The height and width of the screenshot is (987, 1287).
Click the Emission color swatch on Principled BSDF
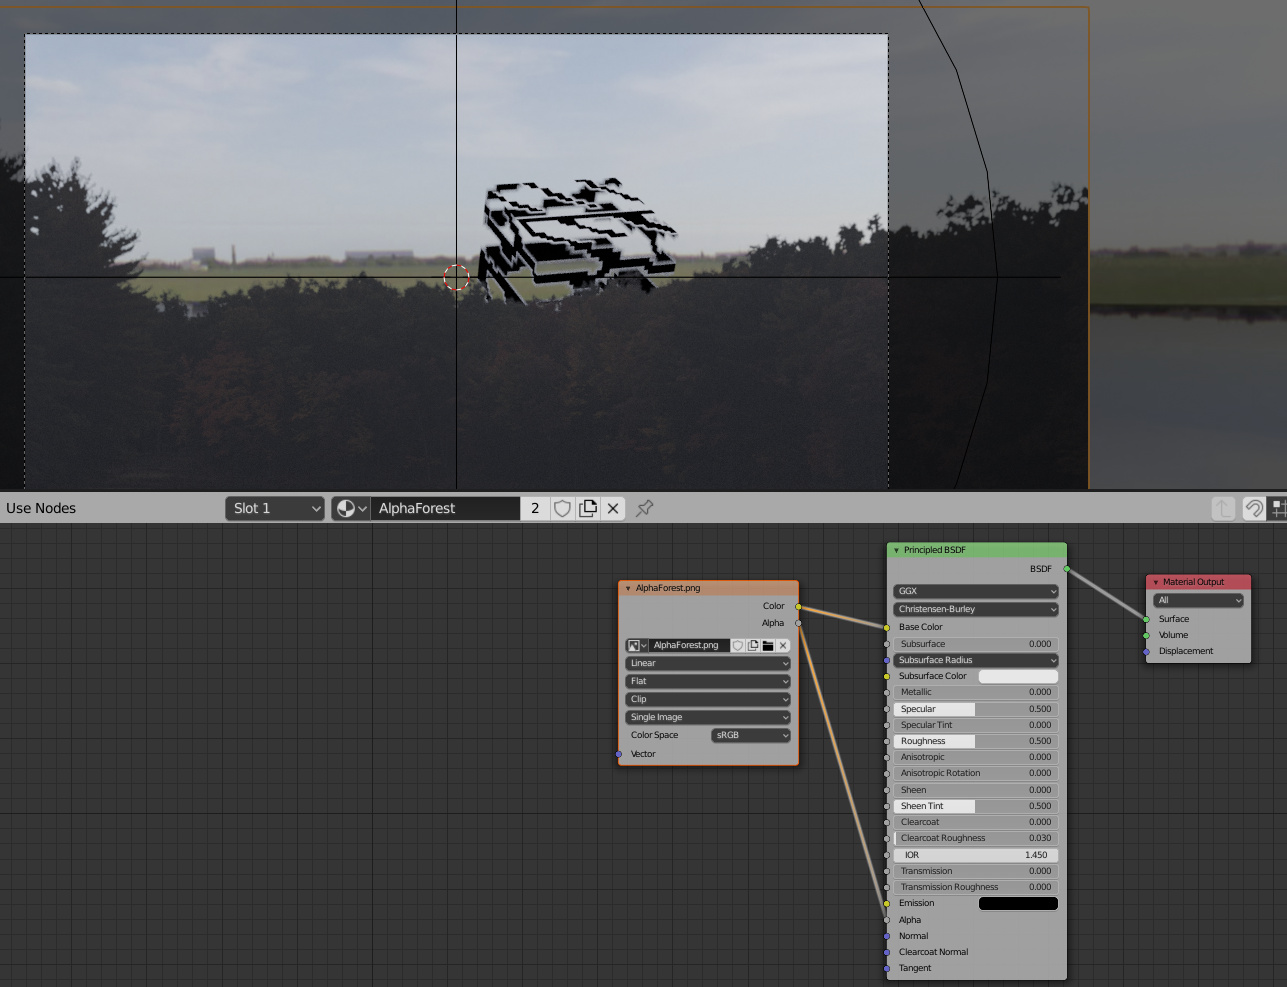(1018, 903)
